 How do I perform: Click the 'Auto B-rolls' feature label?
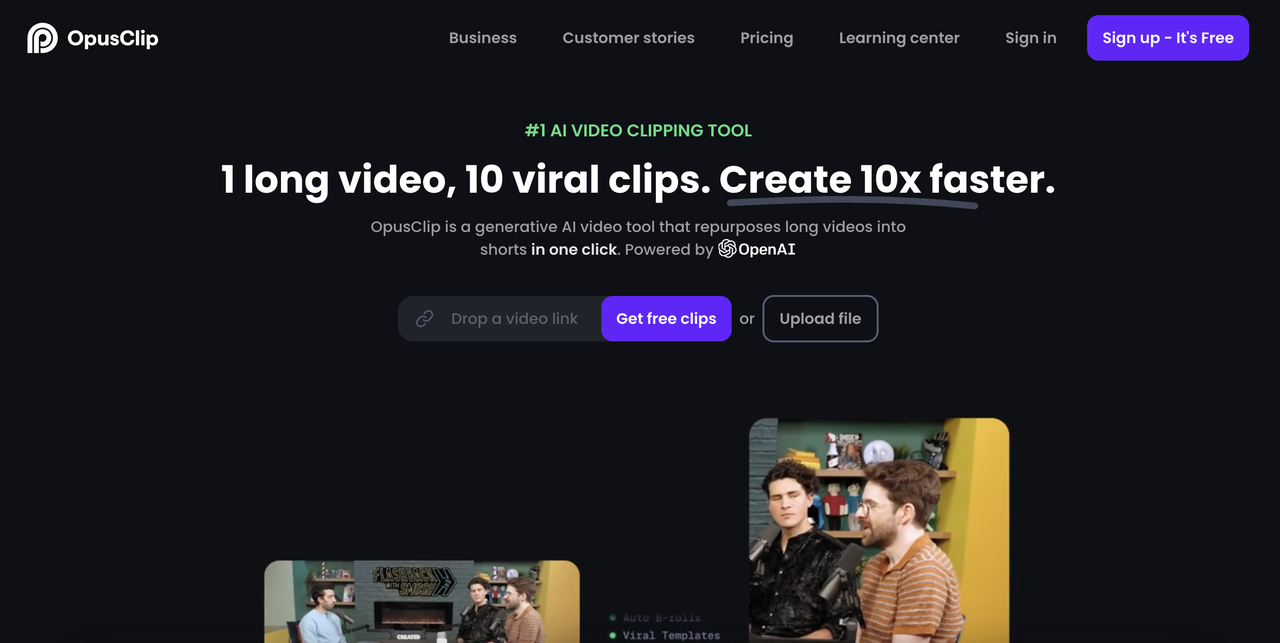pos(661,618)
